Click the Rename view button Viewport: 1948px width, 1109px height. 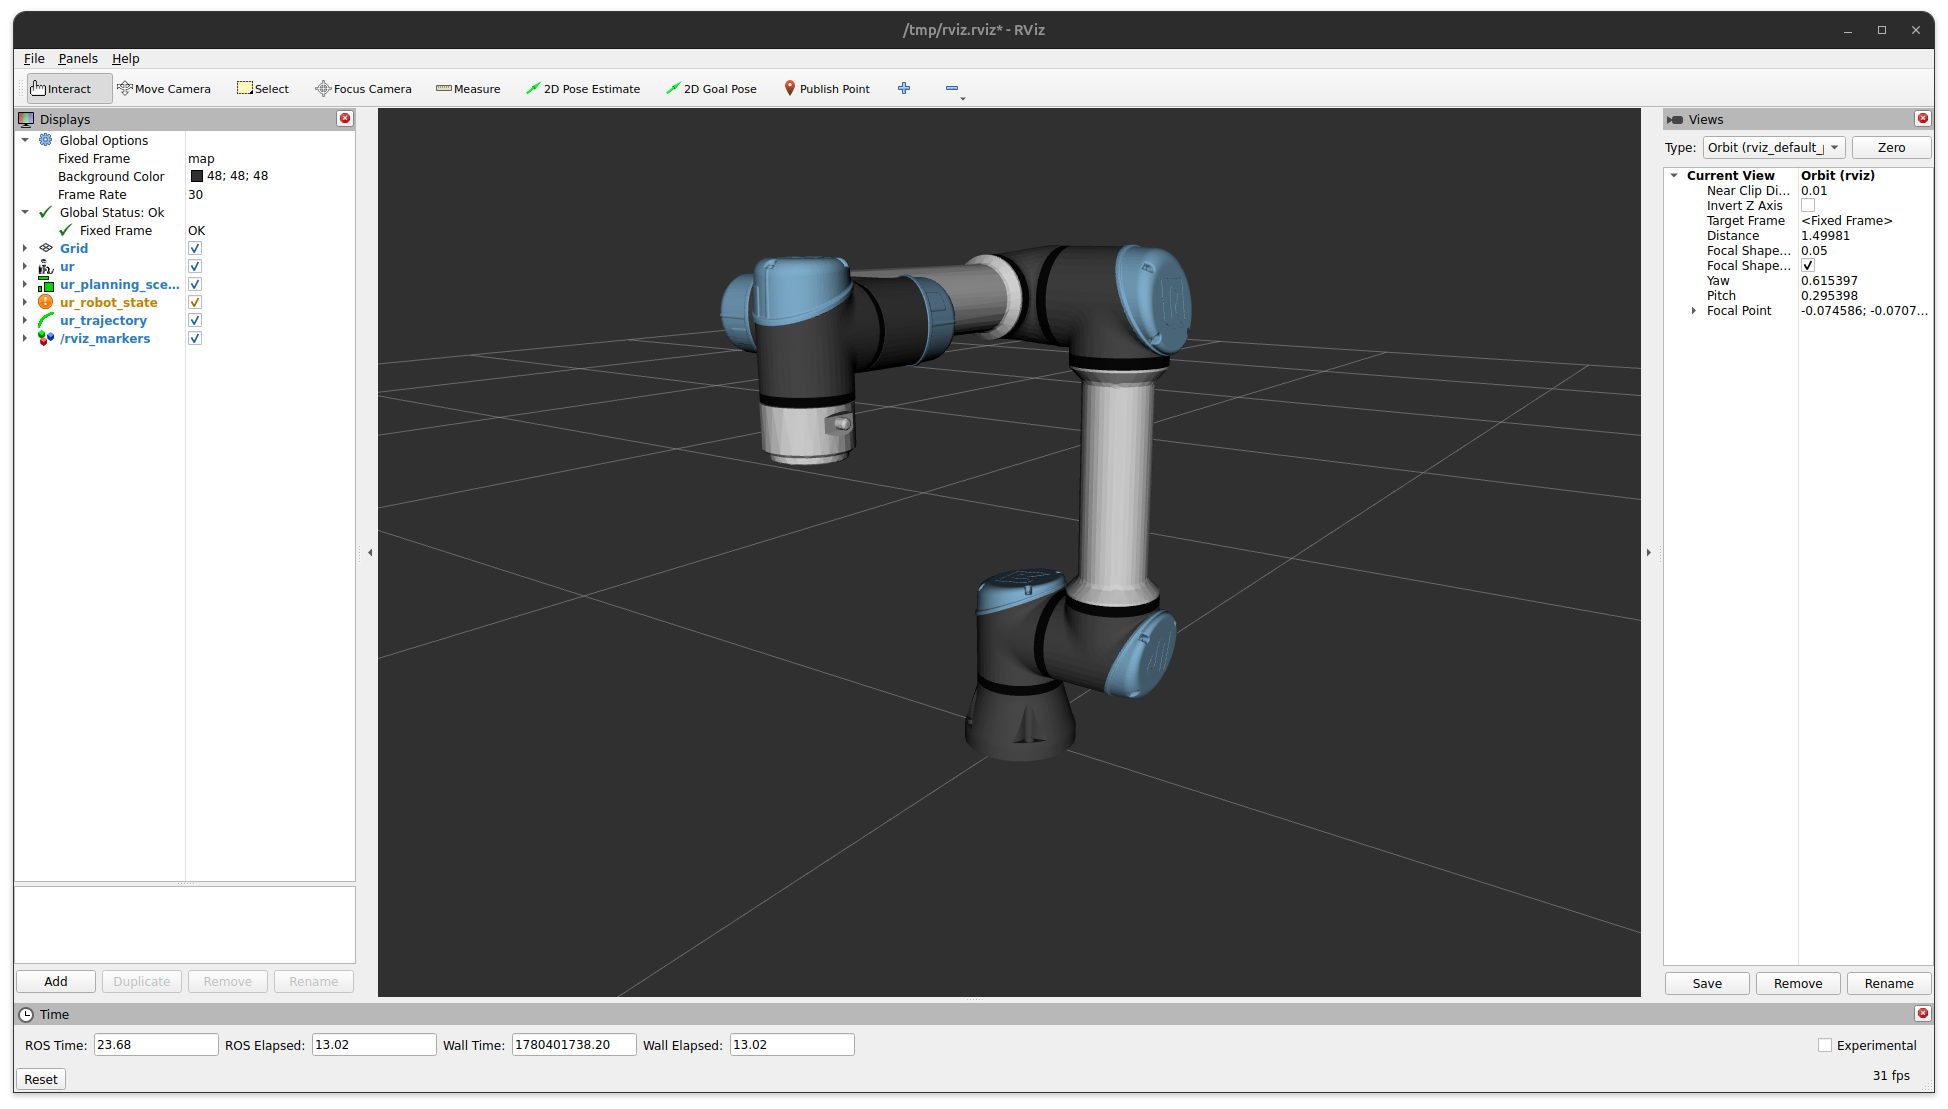[1889, 984]
